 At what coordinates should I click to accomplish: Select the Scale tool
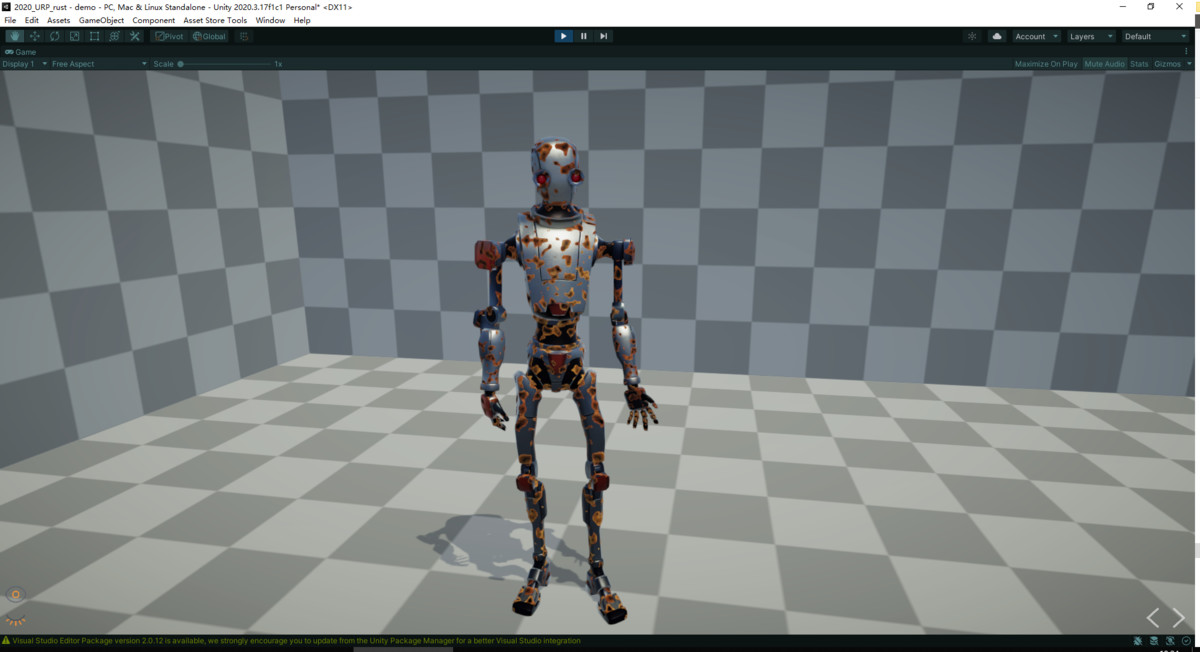pos(74,35)
